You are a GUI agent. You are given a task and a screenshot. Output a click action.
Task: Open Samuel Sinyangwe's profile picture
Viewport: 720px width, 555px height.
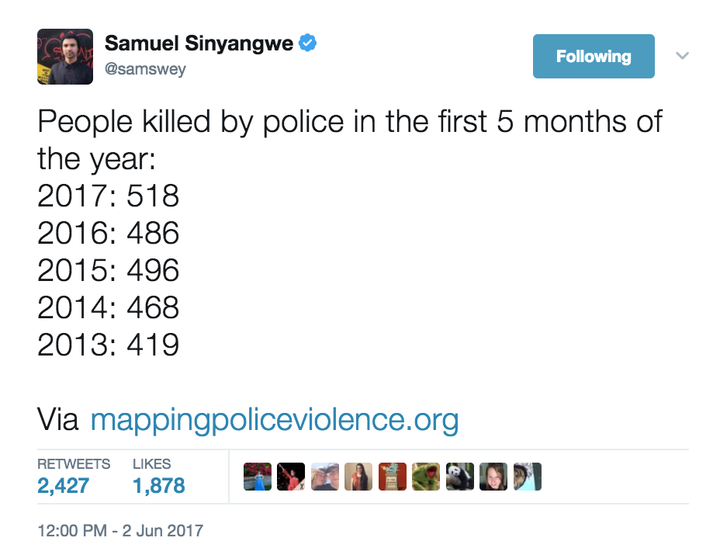[65, 56]
